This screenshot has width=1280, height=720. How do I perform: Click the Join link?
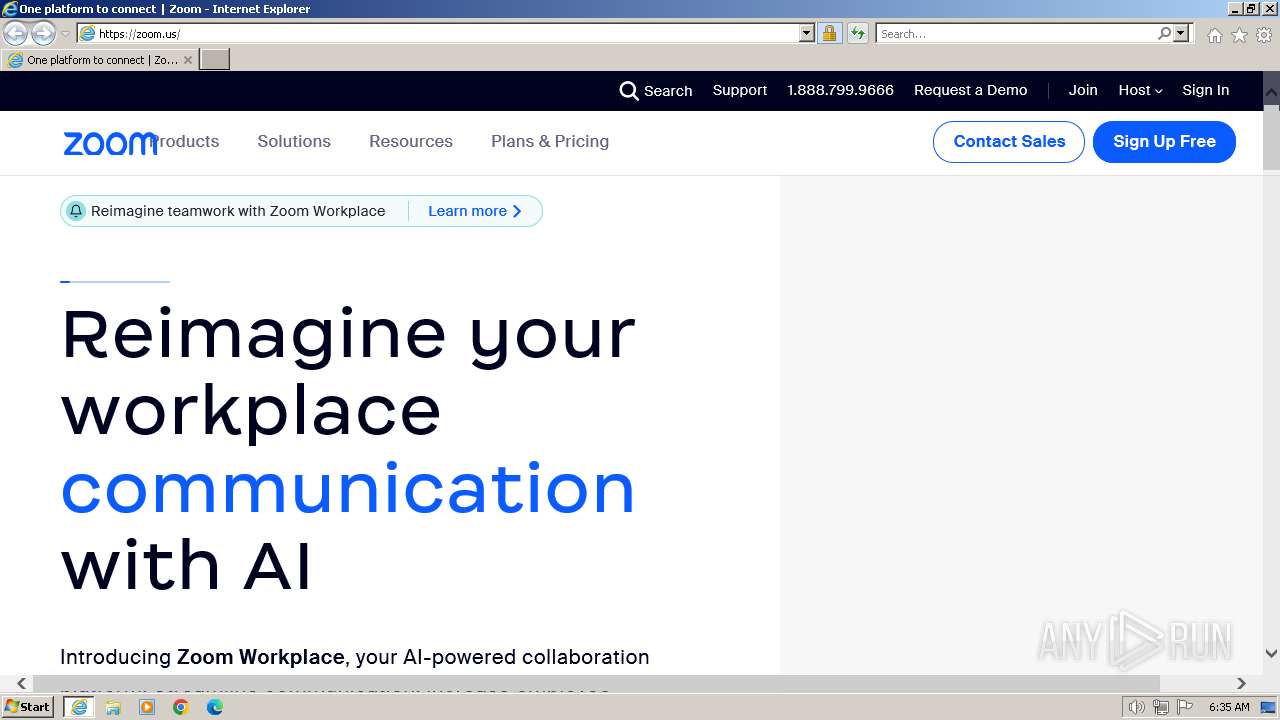[1083, 90]
